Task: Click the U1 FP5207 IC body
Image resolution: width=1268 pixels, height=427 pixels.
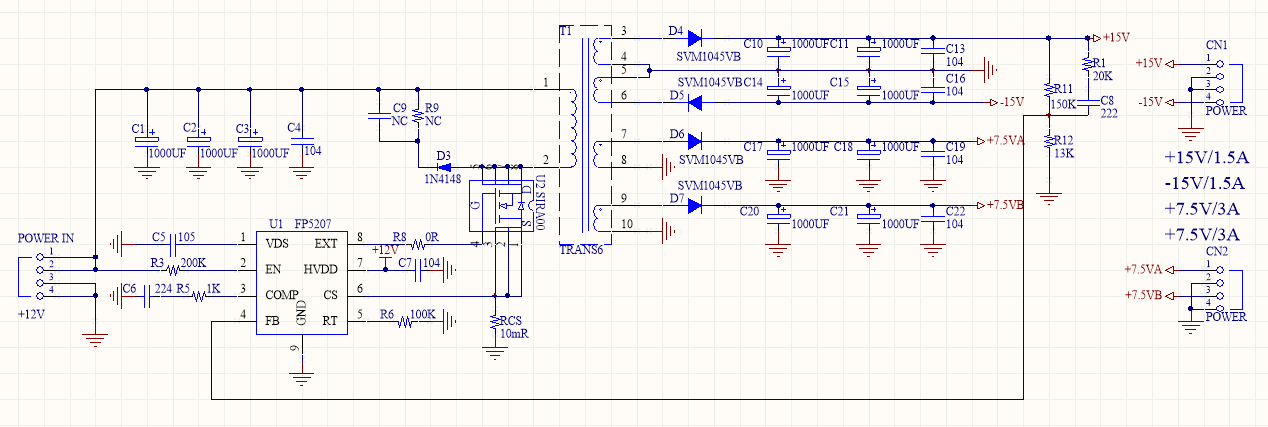Action: 302,282
